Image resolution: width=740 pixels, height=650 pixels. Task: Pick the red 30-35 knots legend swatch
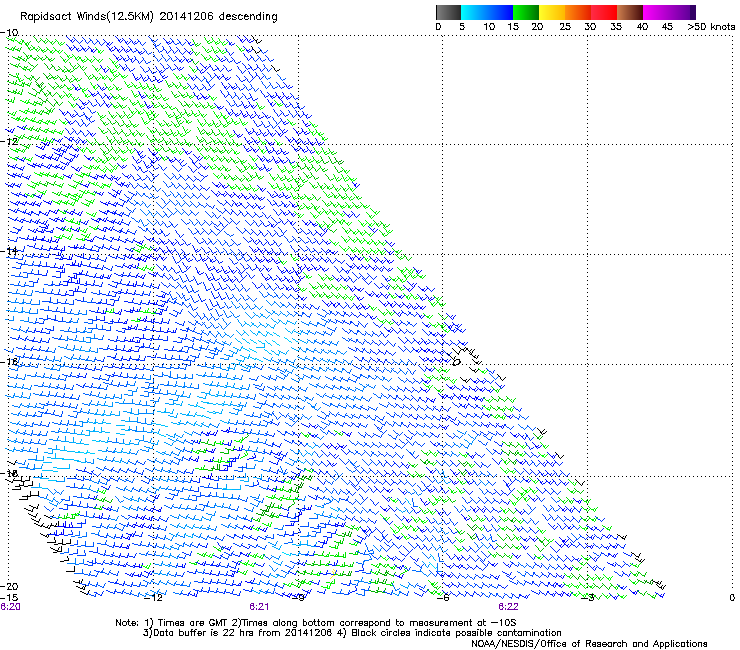[604, 12]
